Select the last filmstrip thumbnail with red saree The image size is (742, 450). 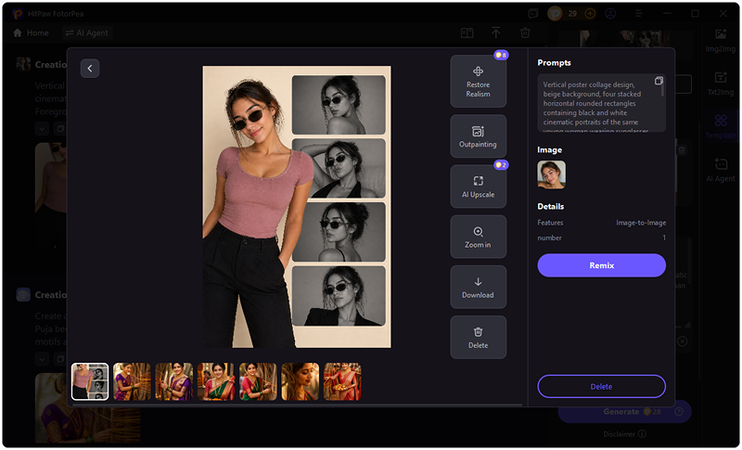tap(342, 381)
